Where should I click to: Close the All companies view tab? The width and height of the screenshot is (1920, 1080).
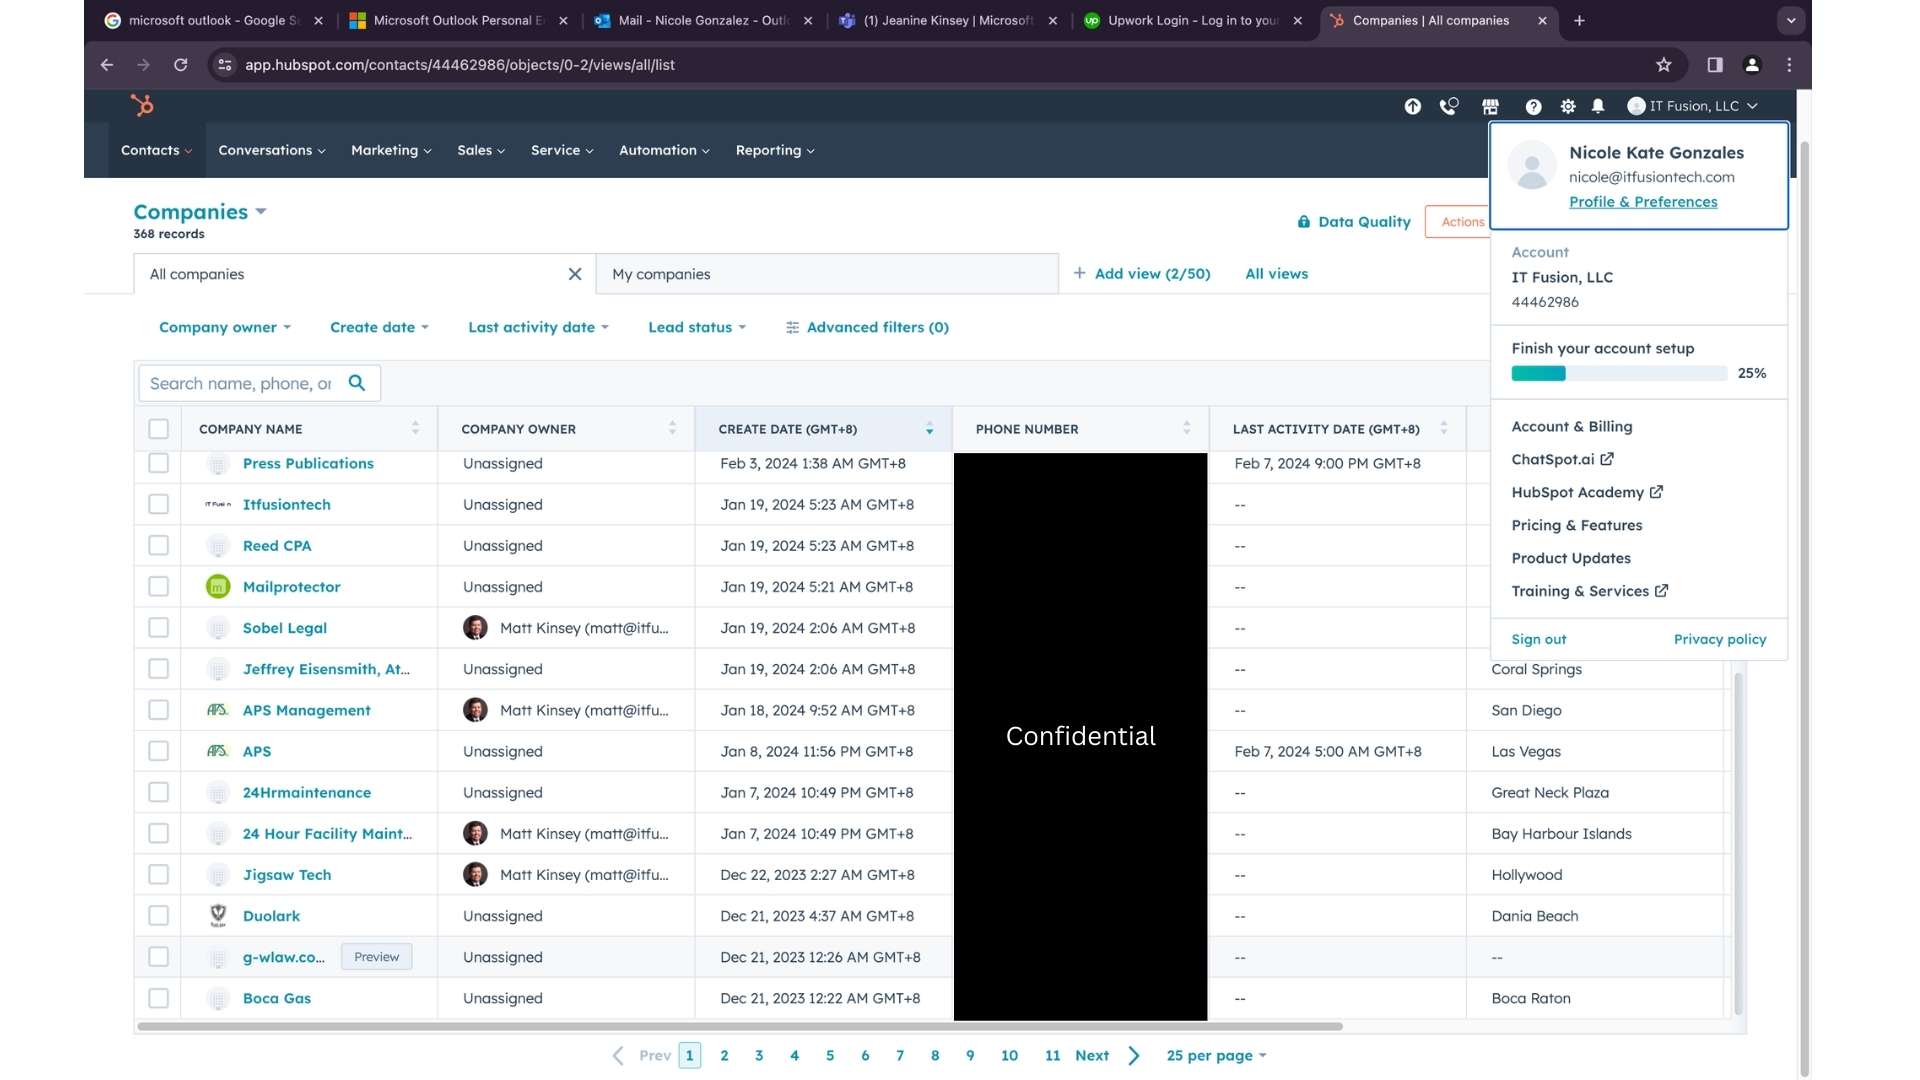[x=575, y=274]
